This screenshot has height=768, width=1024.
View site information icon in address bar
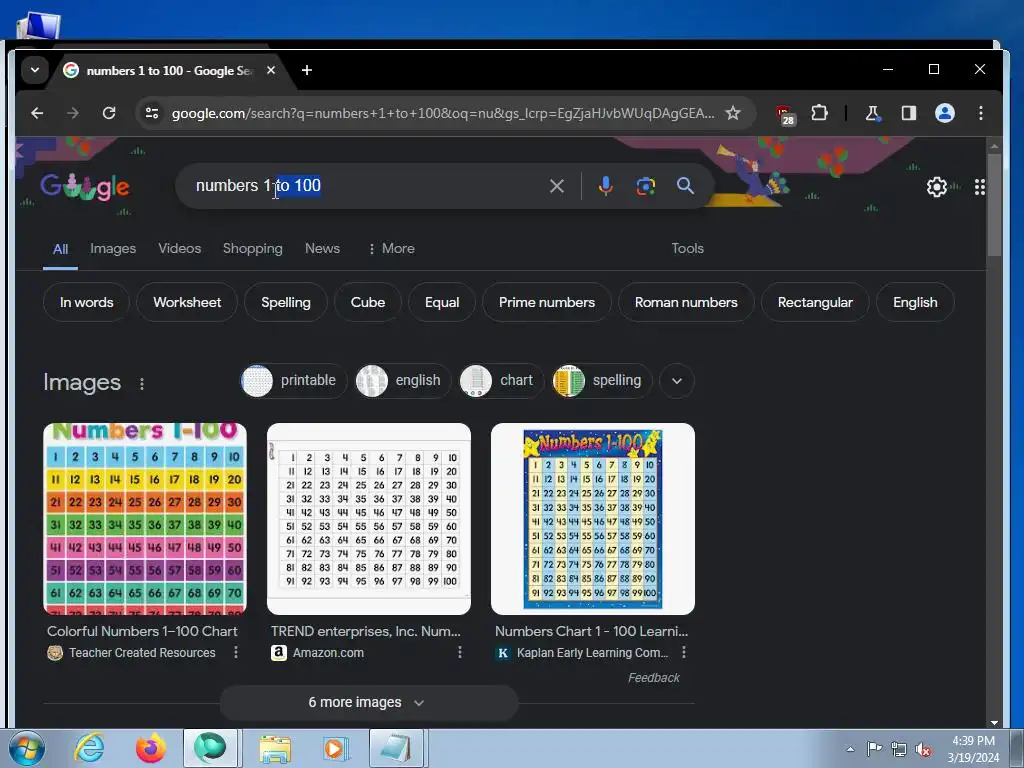pyautogui.click(x=152, y=113)
